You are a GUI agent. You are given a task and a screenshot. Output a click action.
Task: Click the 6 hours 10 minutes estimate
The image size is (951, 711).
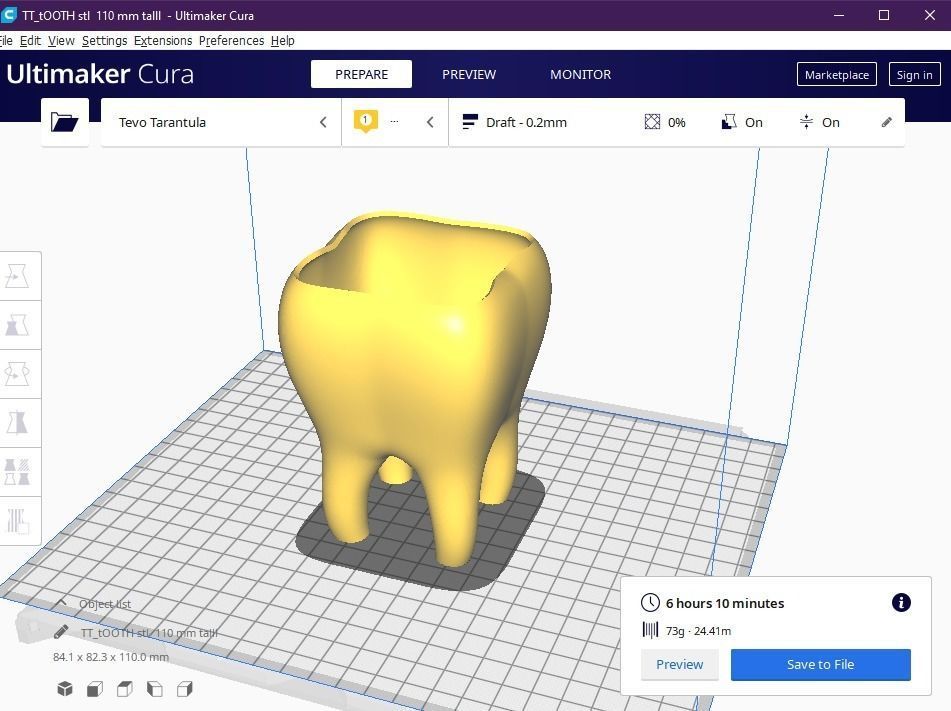click(x=725, y=603)
